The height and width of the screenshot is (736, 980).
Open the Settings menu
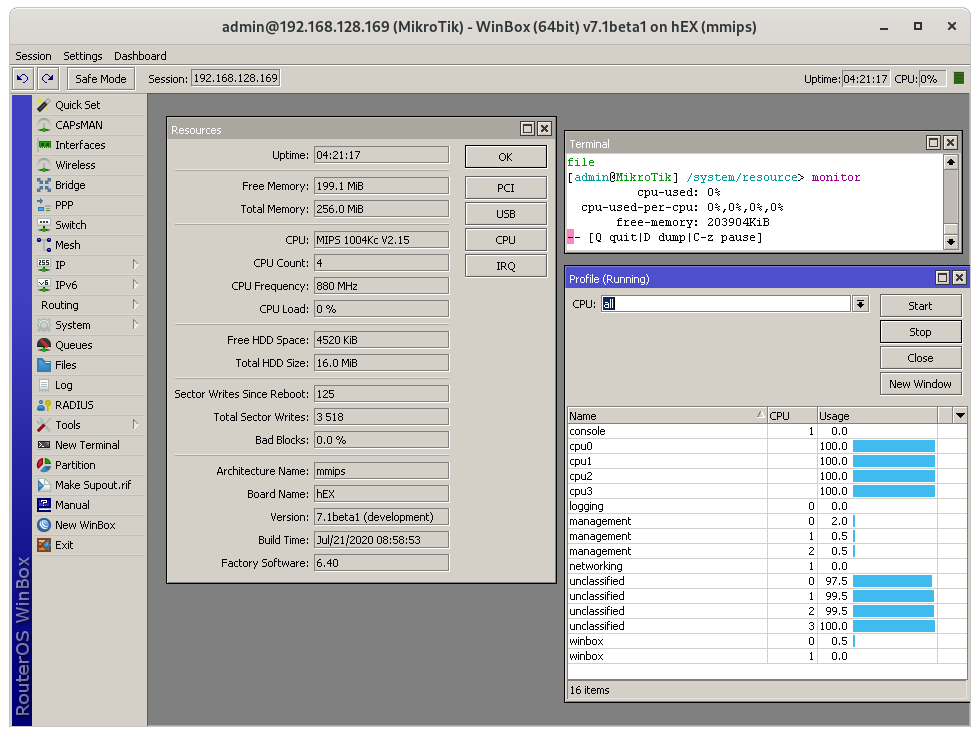pyautogui.click(x=82, y=56)
